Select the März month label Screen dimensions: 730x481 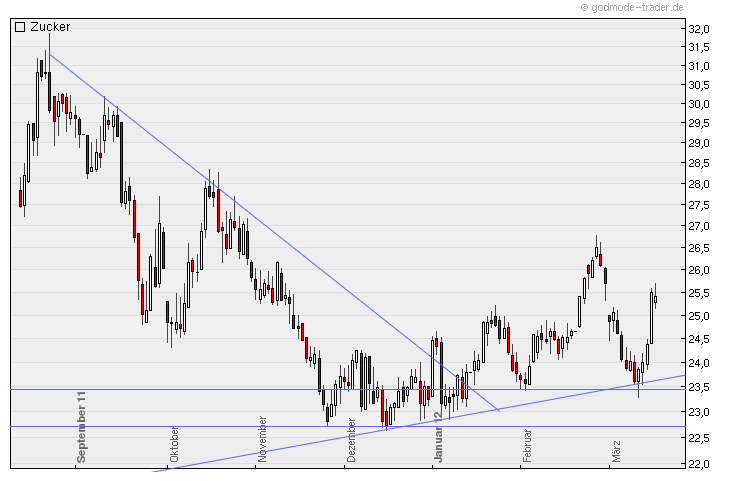[616, 451]
